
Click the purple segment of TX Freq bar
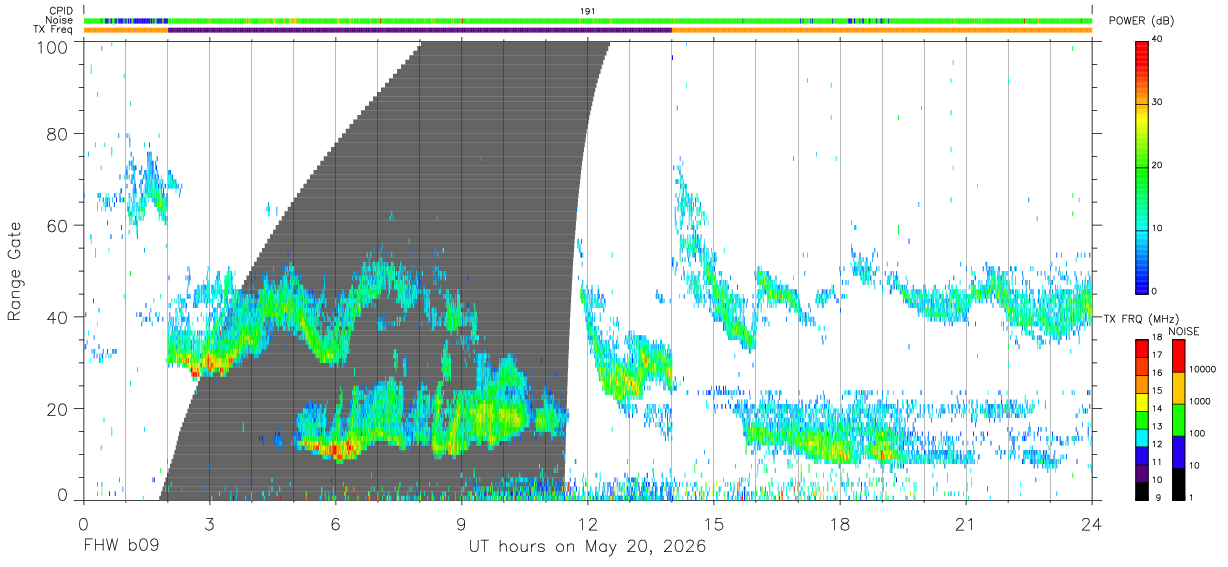420,30
